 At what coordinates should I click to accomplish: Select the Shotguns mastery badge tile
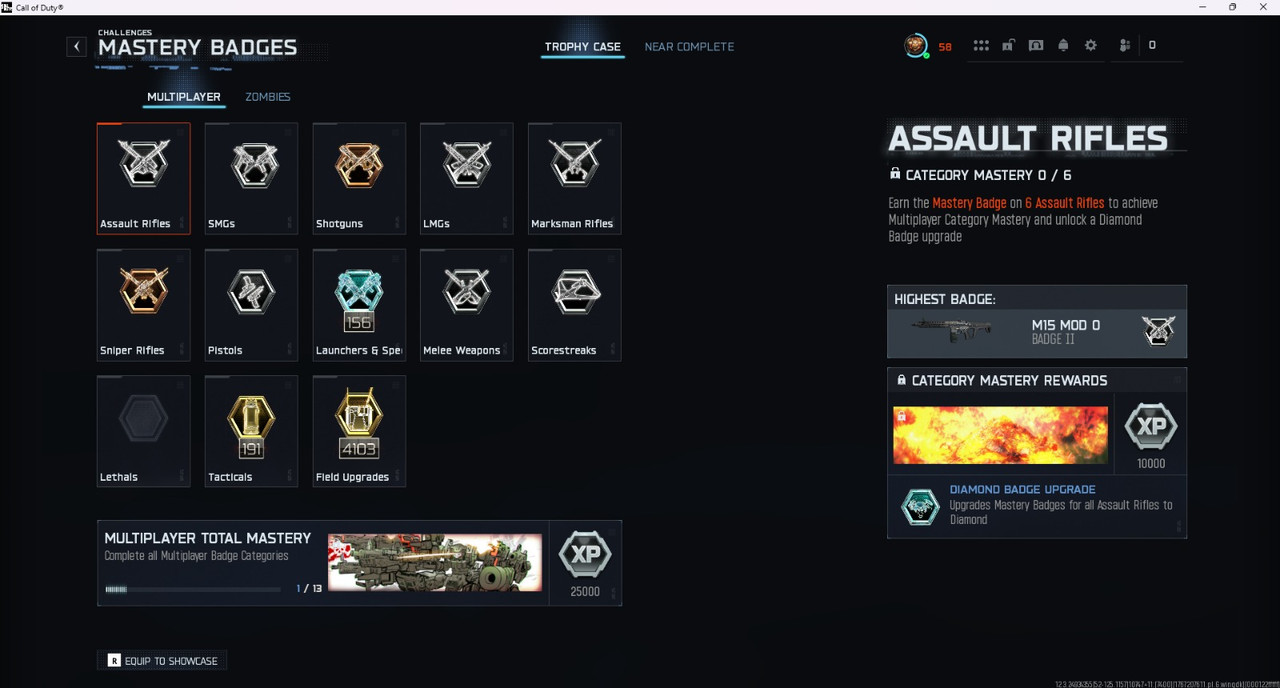(x=359, y=179)
